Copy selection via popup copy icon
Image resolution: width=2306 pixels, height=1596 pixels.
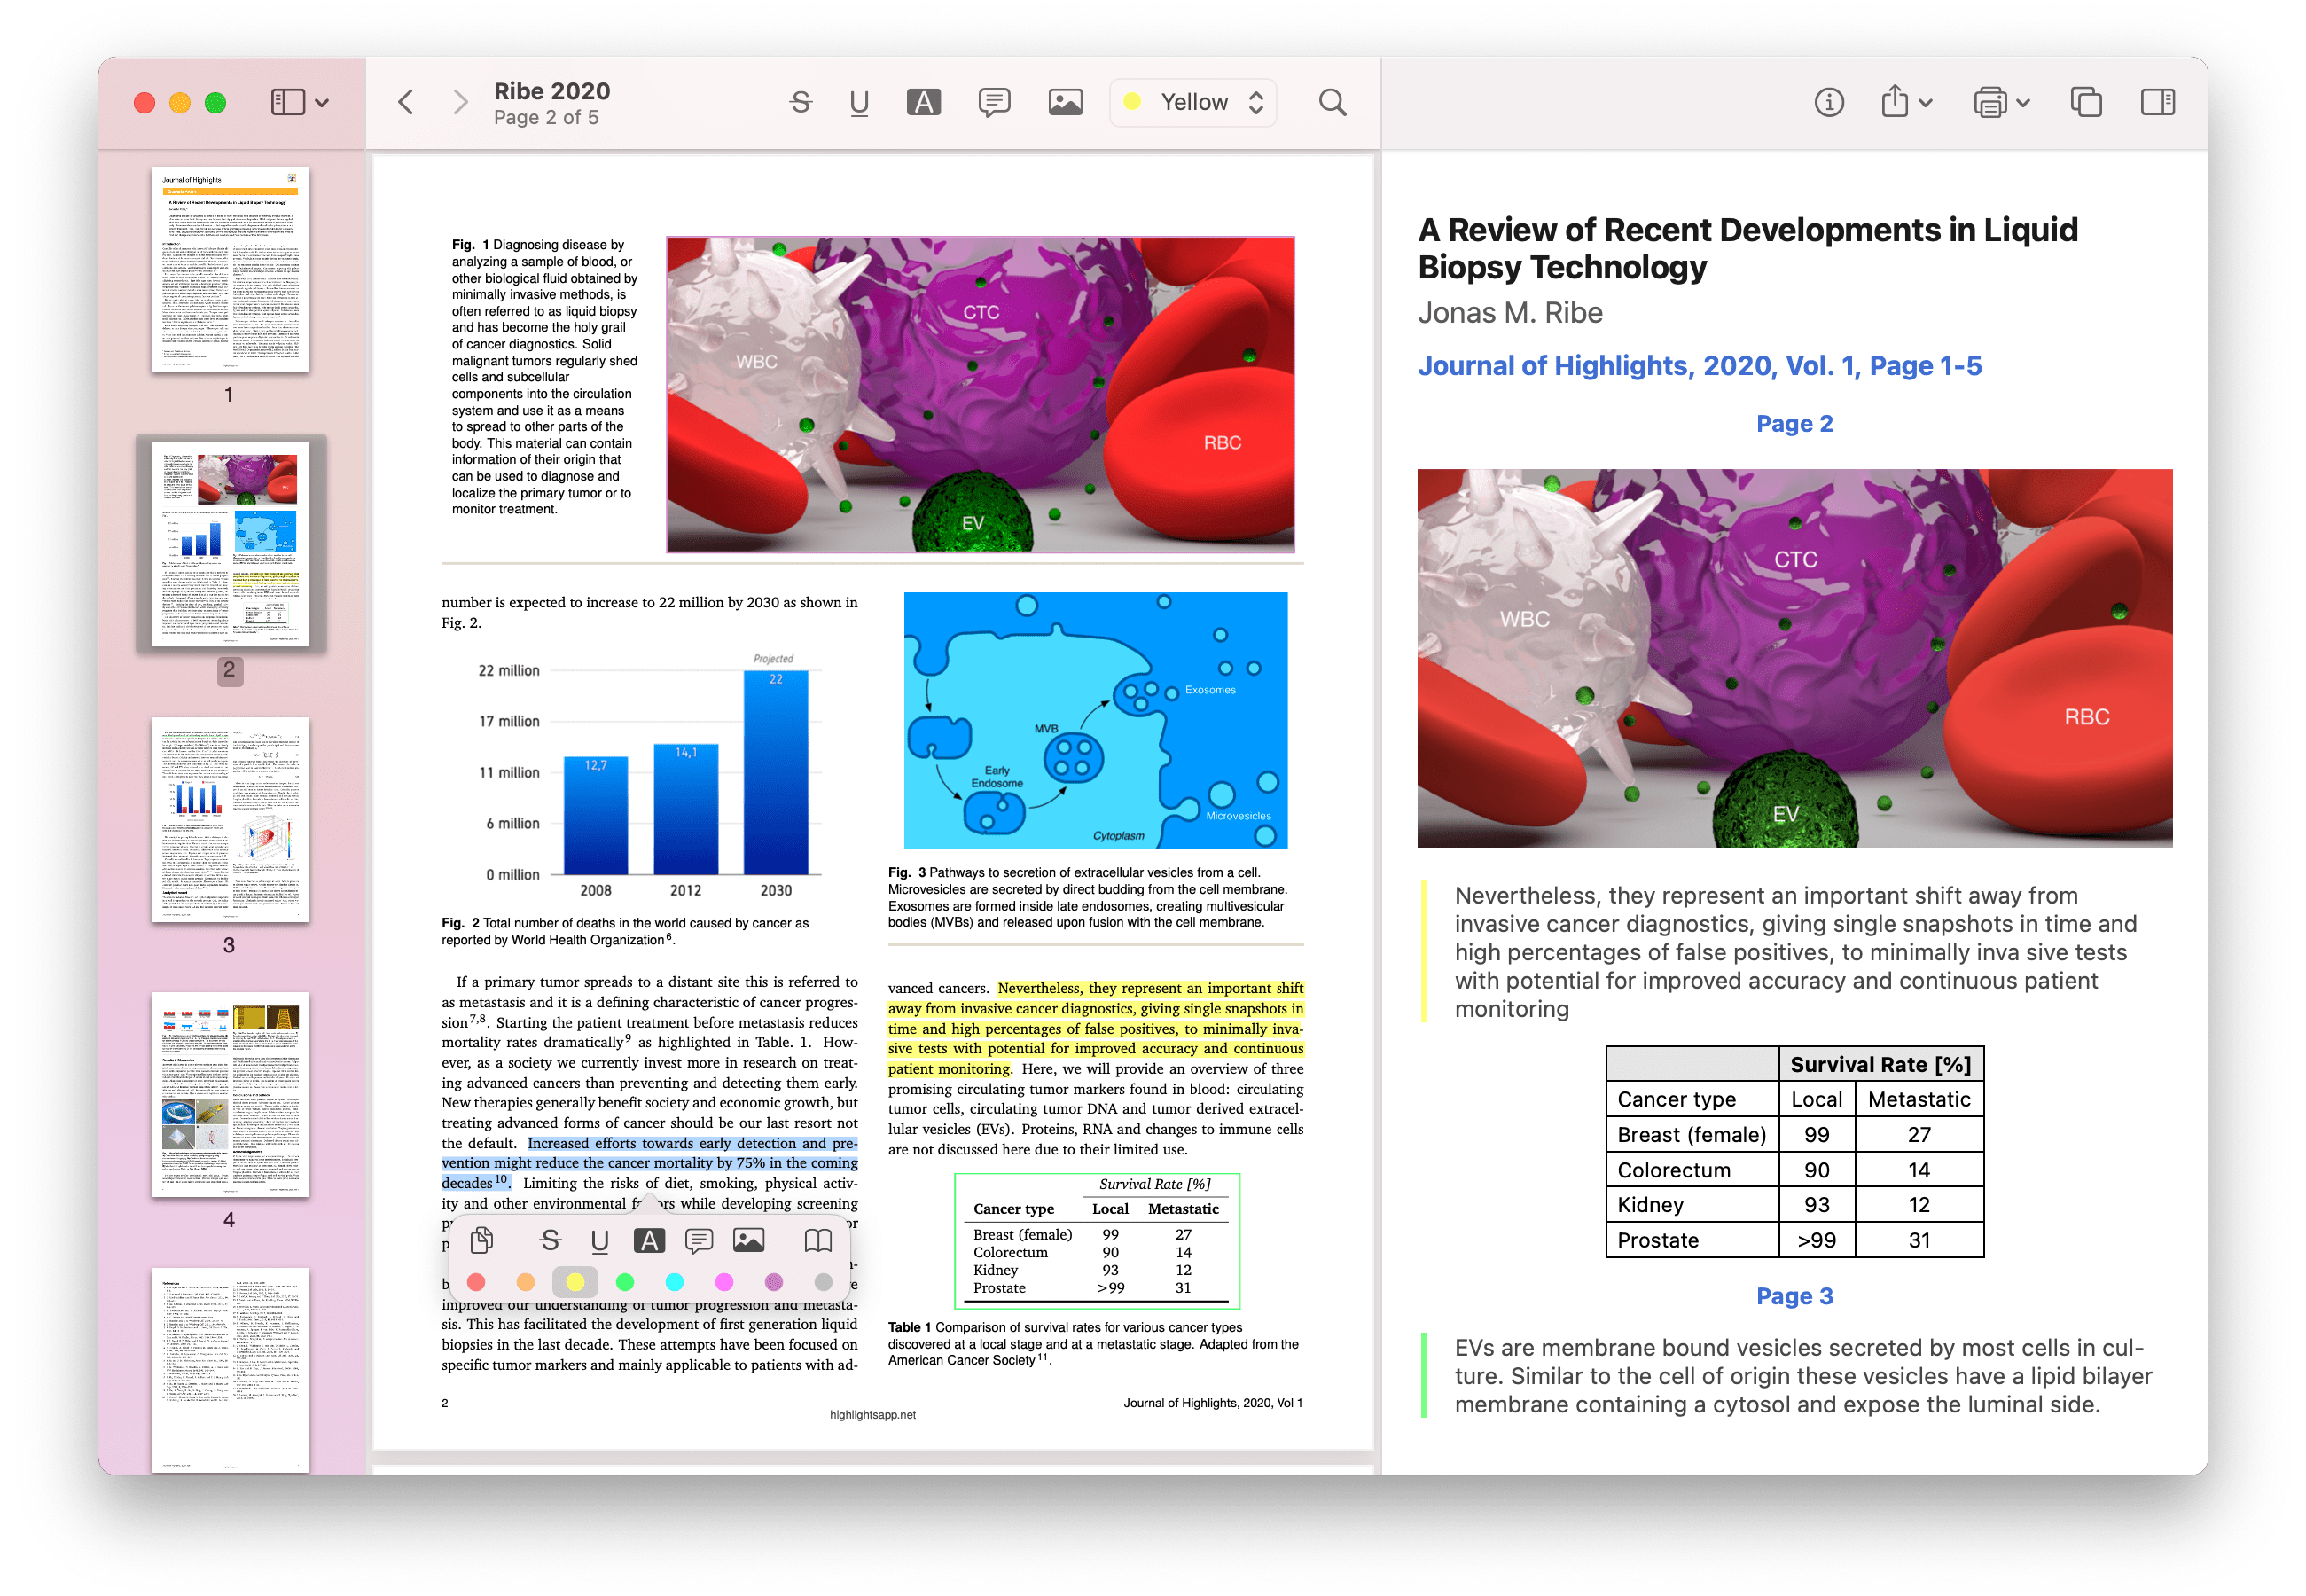coord(482,1241)
